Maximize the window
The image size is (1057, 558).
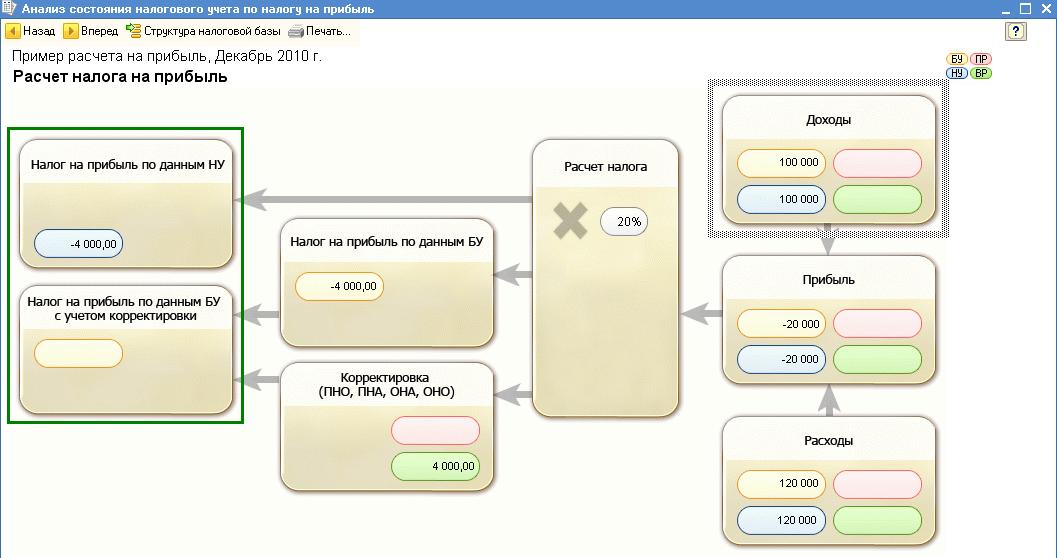click(x=1025, y=9)
